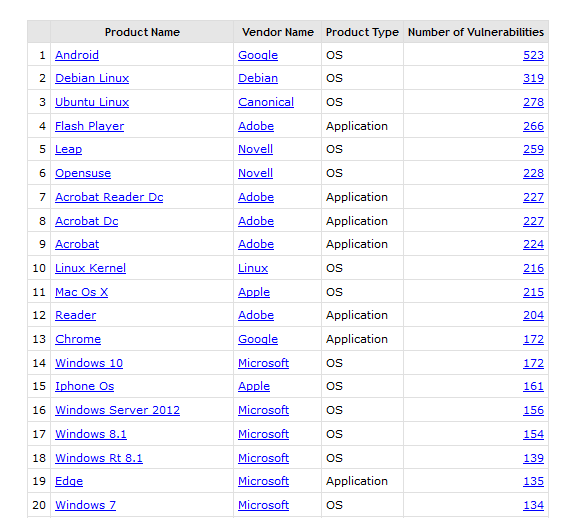View the 278 vulnerabilities for Ubuntu Linux
Image resolution: width=575 pixels, height=518 pixels.
[534, 102]
